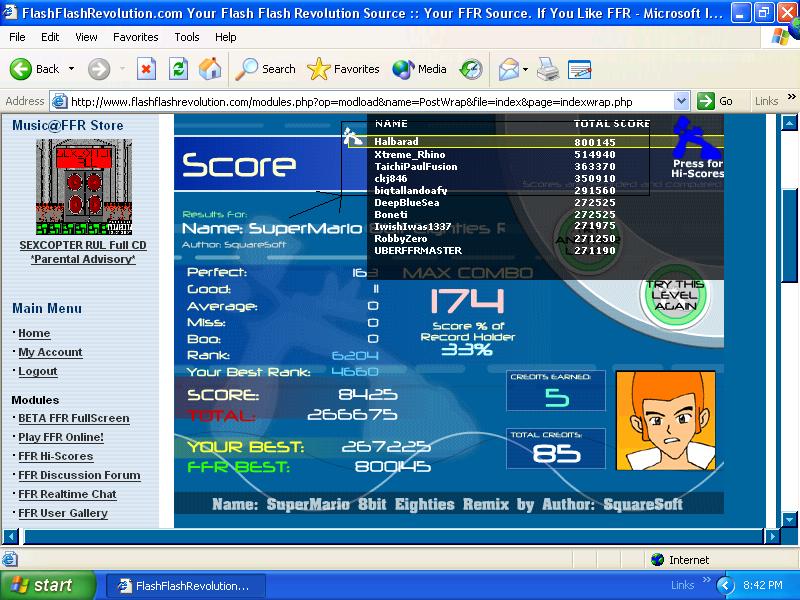The height and width of the screenshot is (600, 800).
Task: Select Halbarad row in high scores
Action: pos(534,142)
